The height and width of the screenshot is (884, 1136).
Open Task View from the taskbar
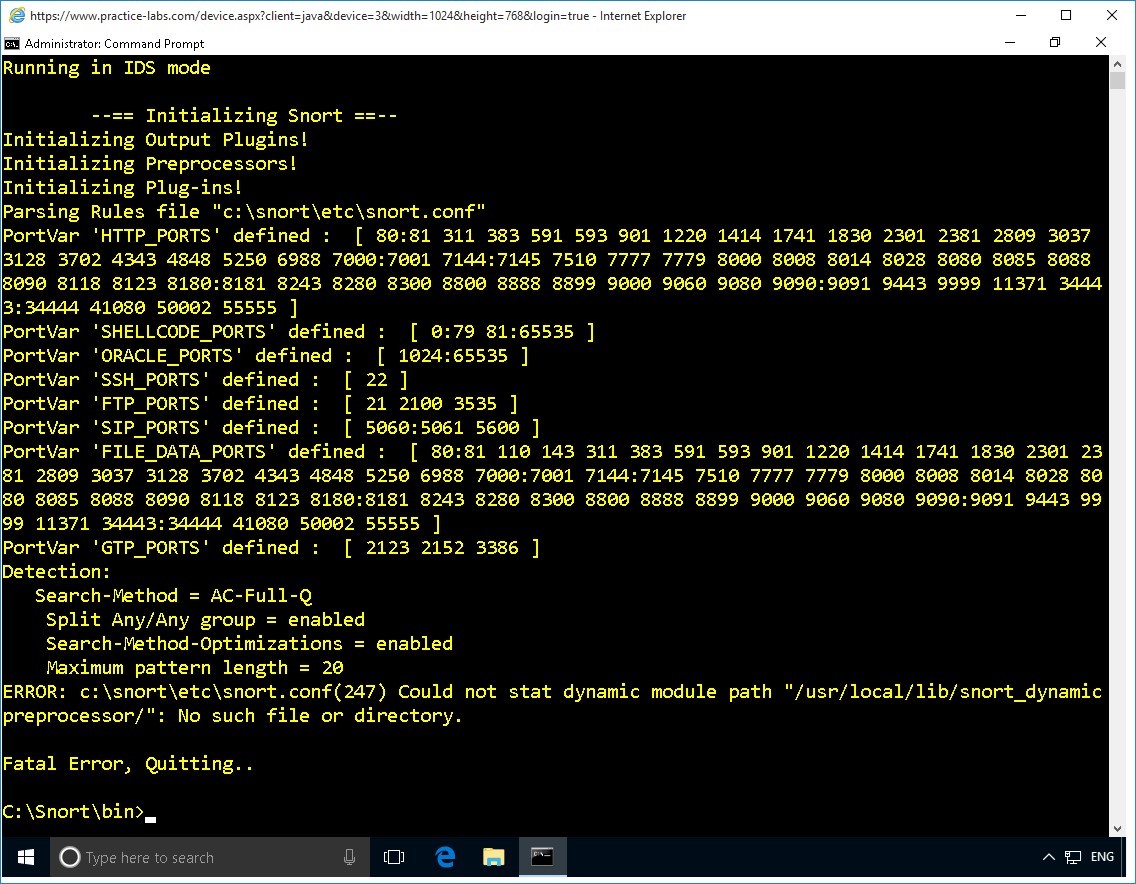[394, 857]
